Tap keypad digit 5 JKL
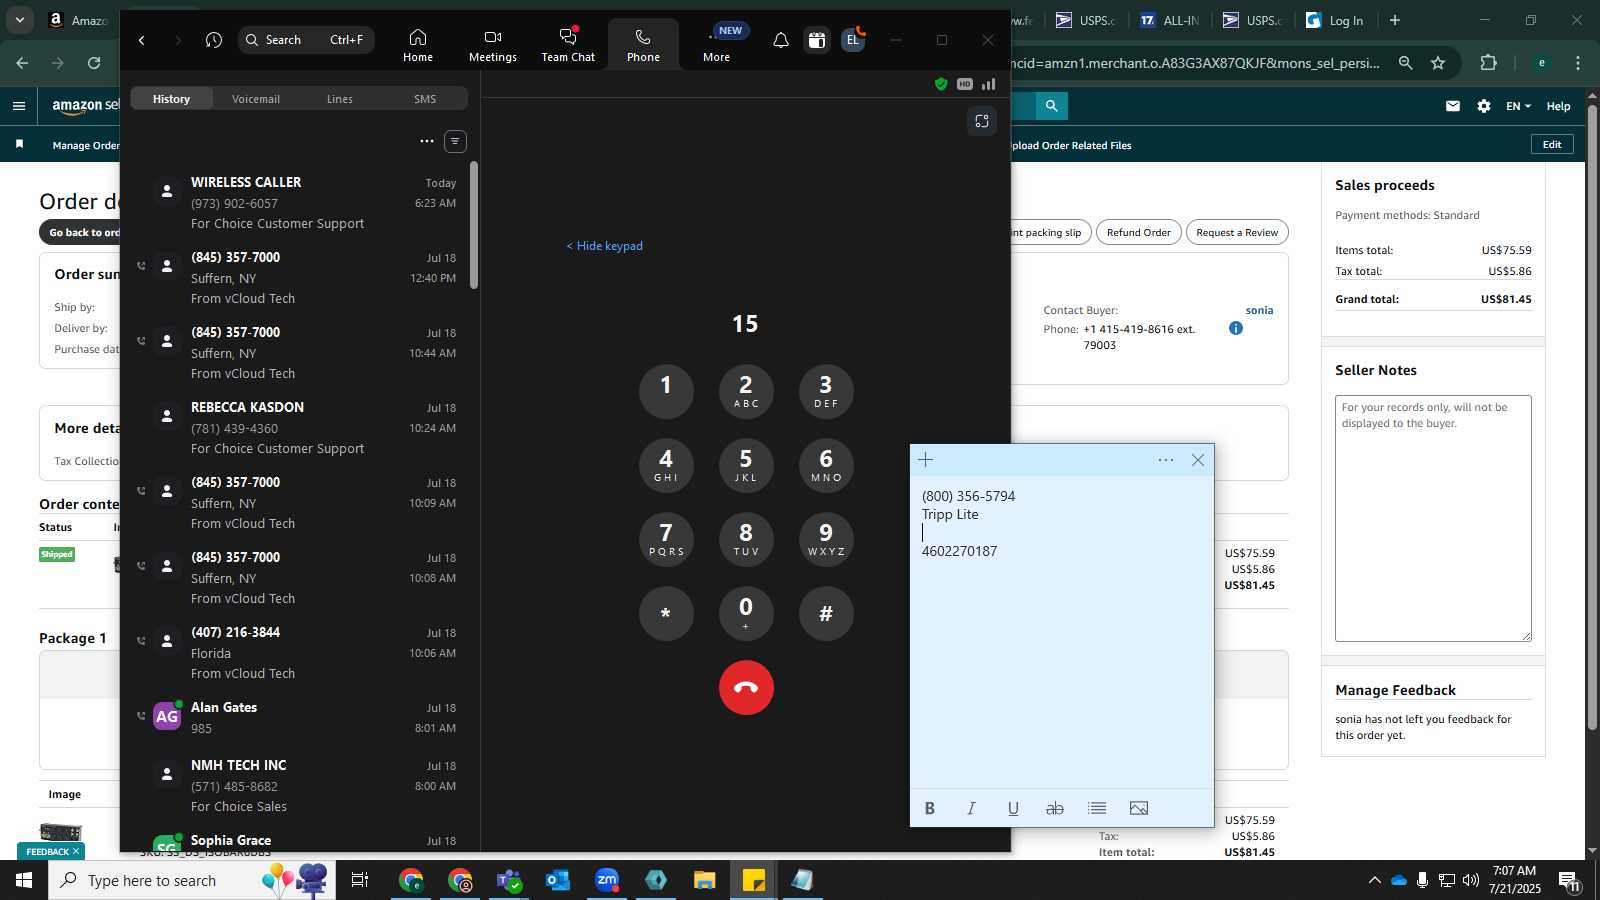This screenshot has width=1600, height=900. [746, 465]
